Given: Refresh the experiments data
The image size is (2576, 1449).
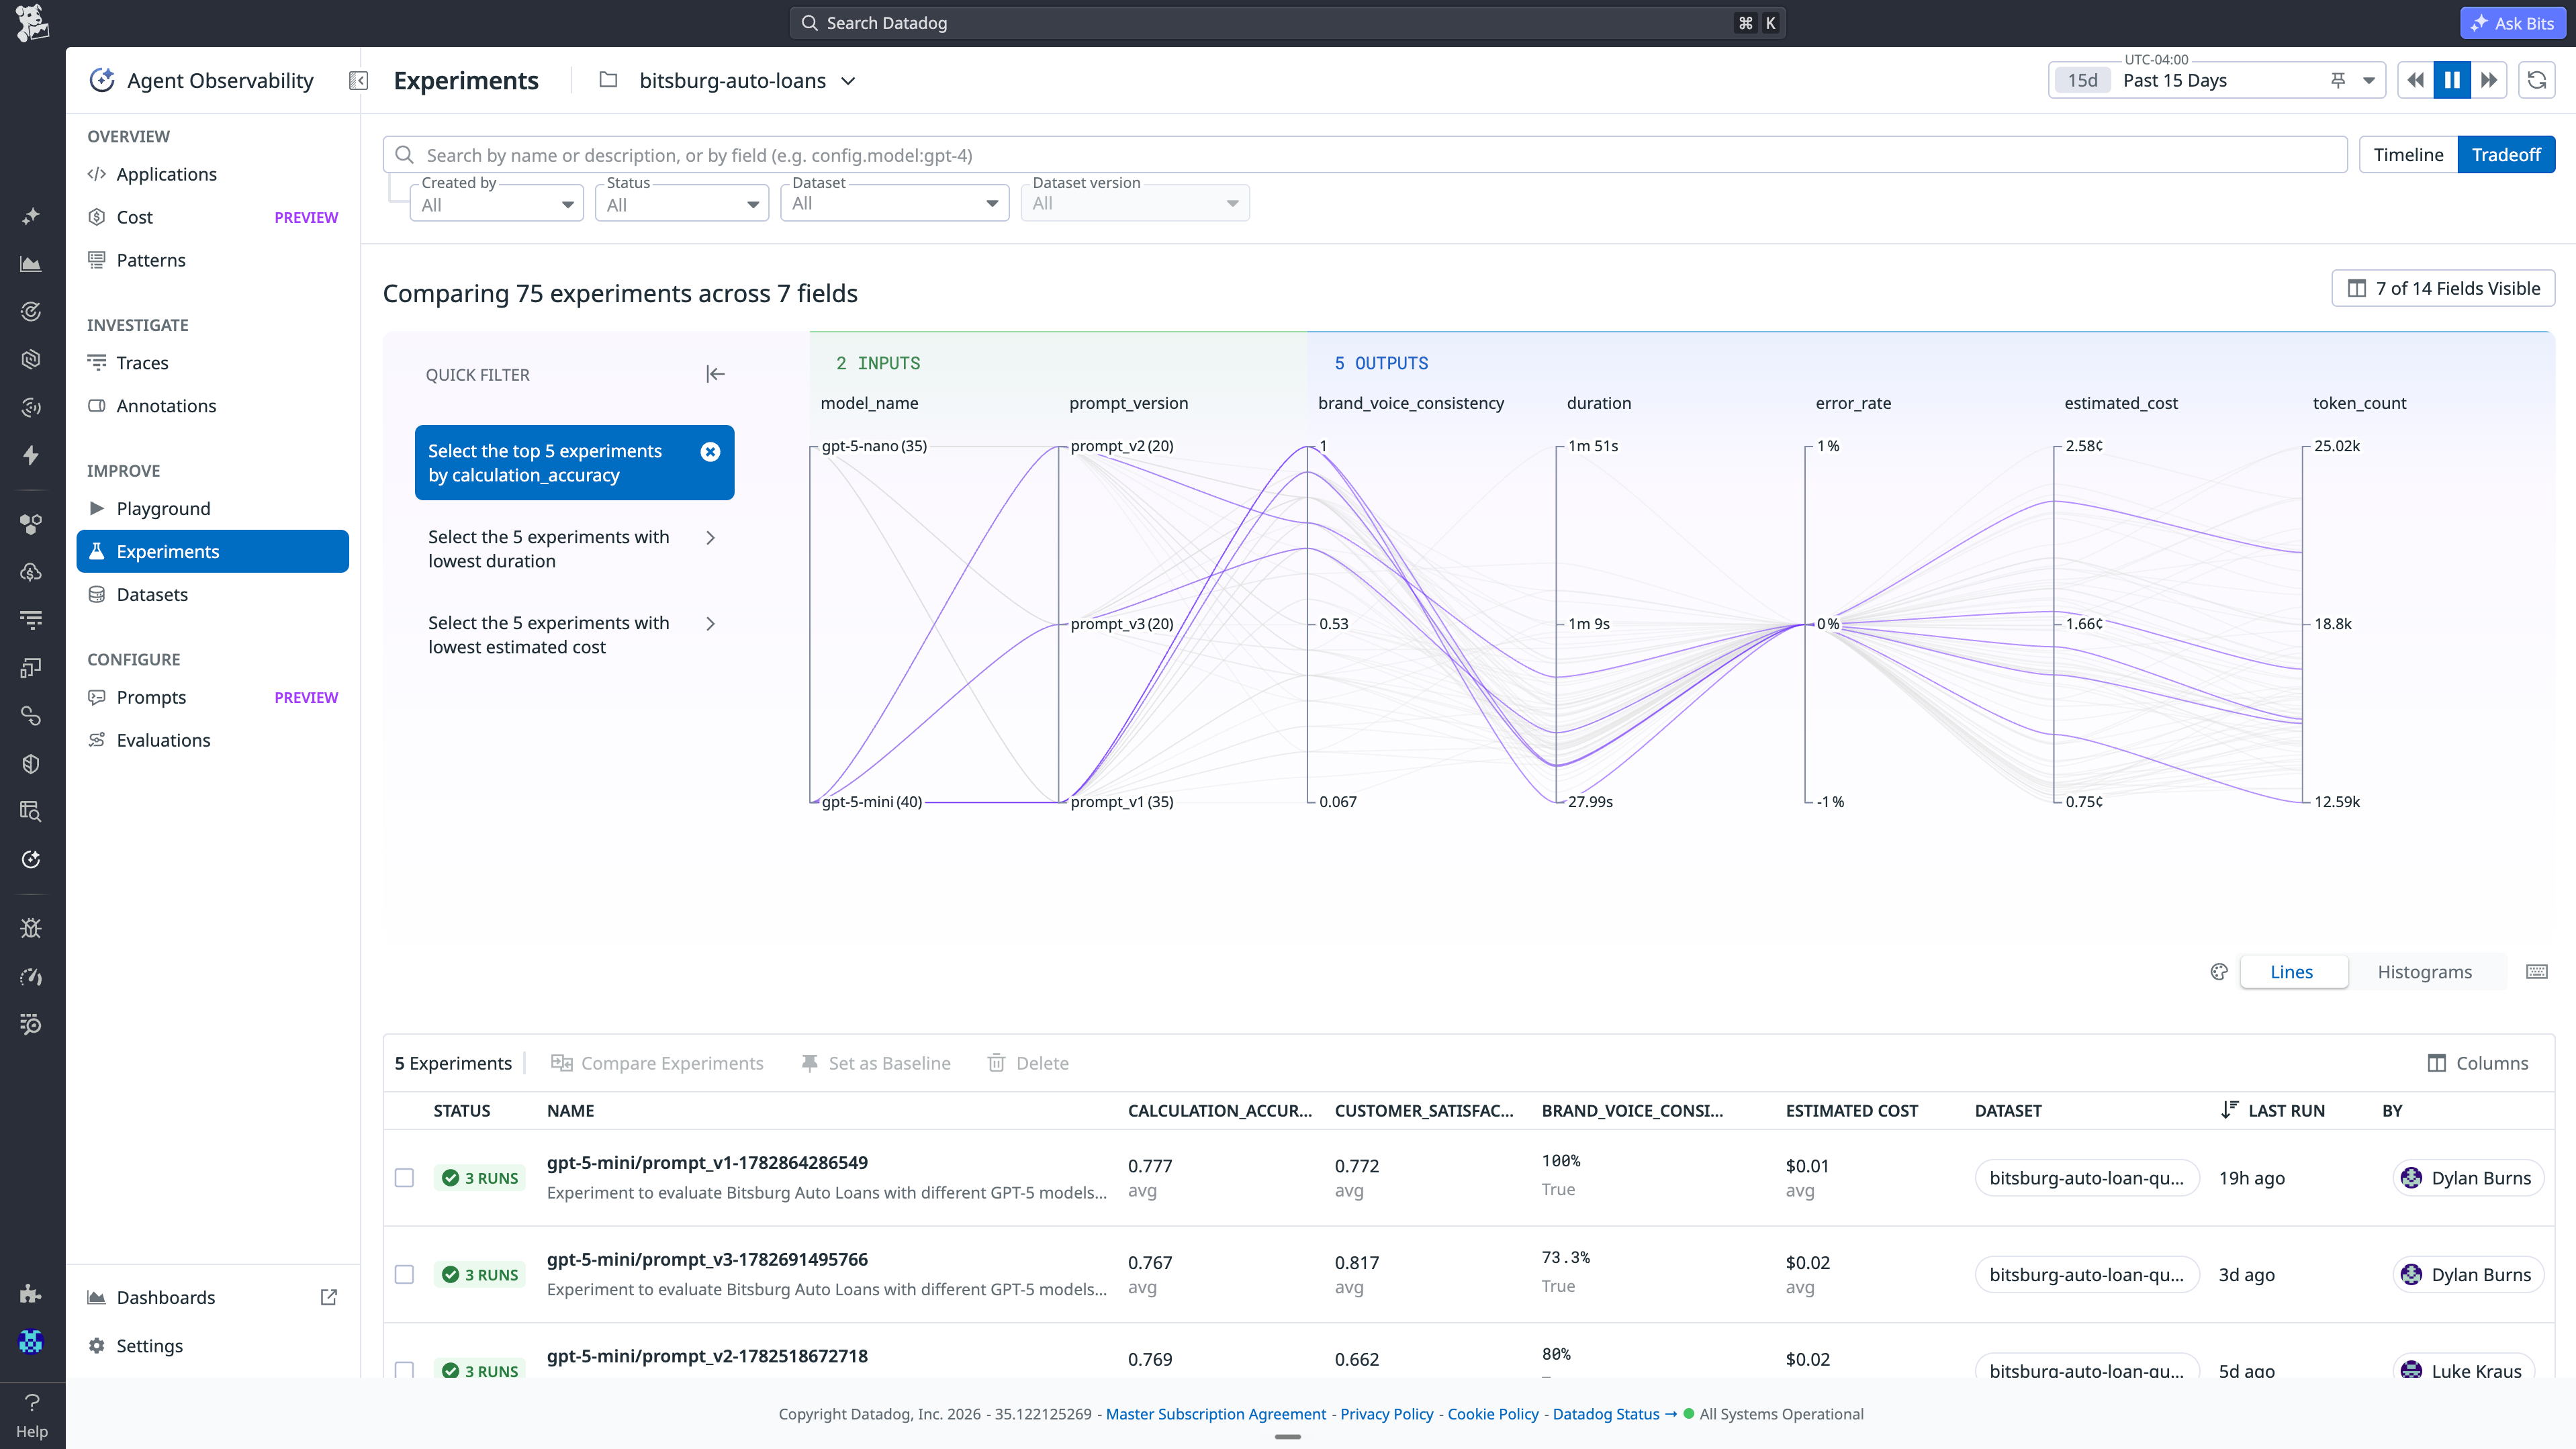Looking at the screenshot, I should click(2537, 80).
